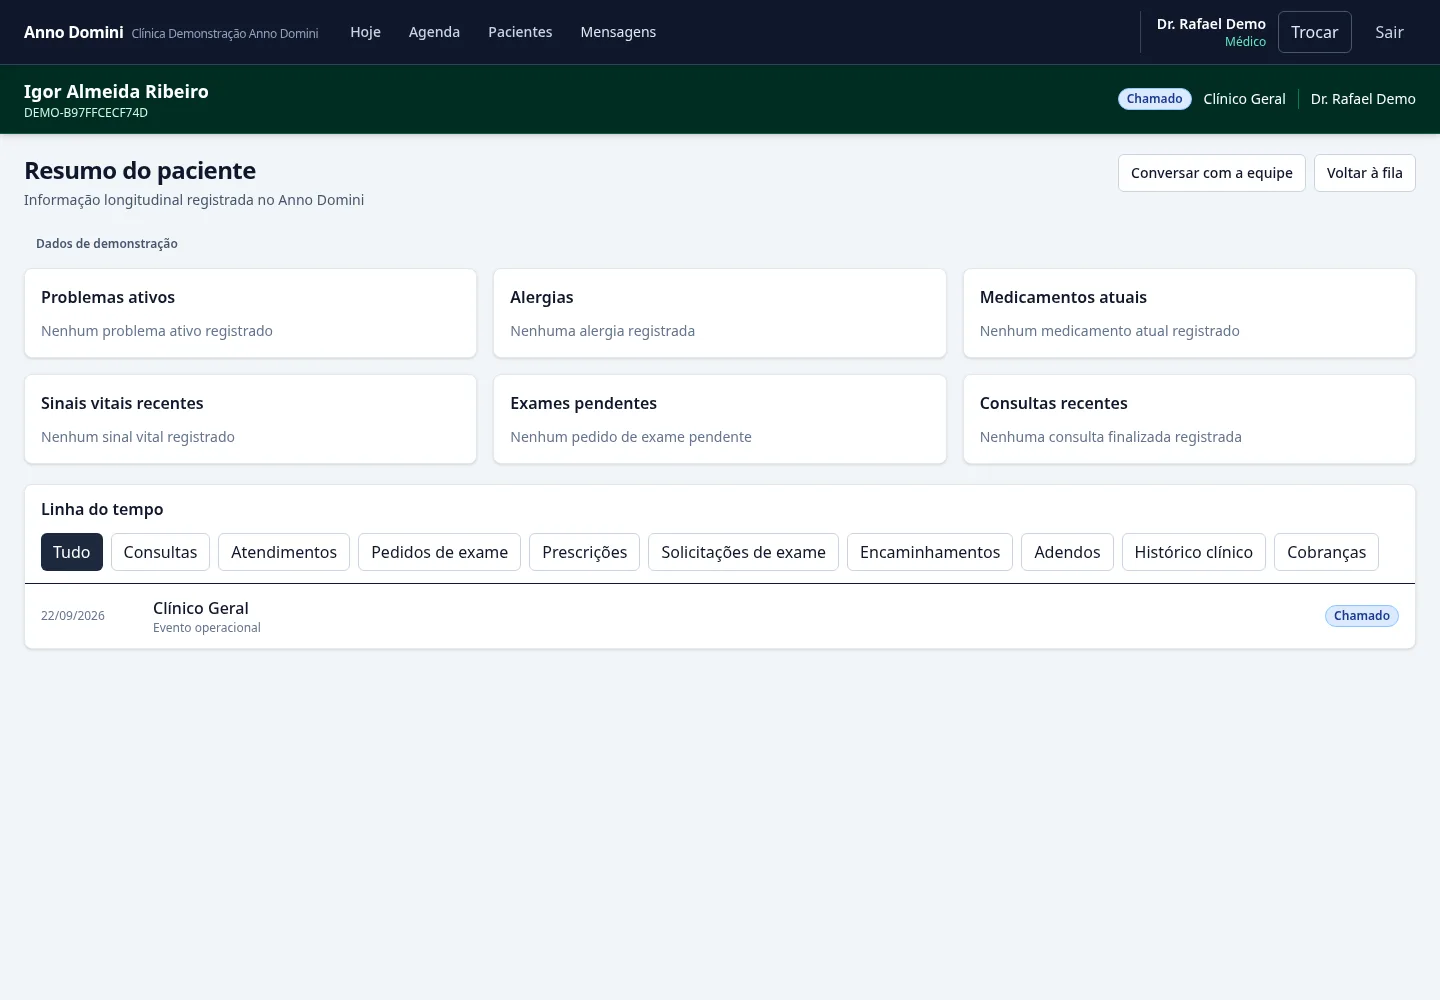Click the Dados de demonstração label
Viewport: 1440px width, 1000px height.
point(107,243)
